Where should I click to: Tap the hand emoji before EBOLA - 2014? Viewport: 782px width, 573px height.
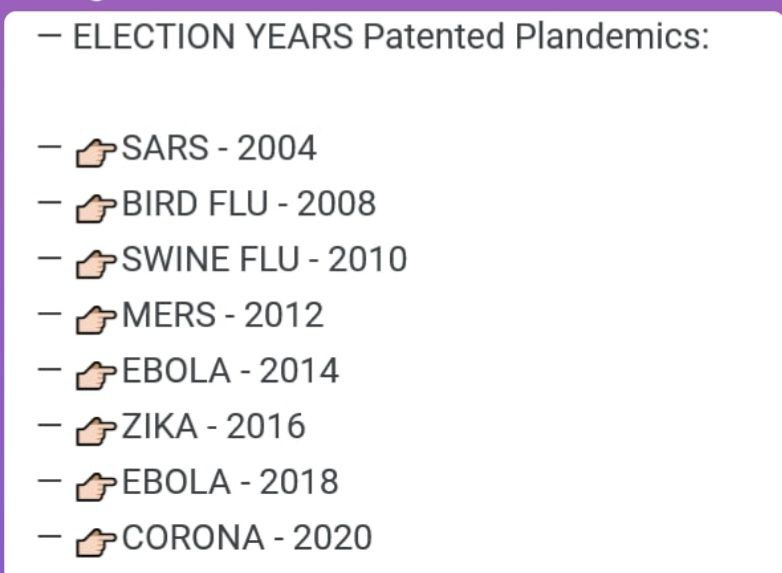(97, 375)
